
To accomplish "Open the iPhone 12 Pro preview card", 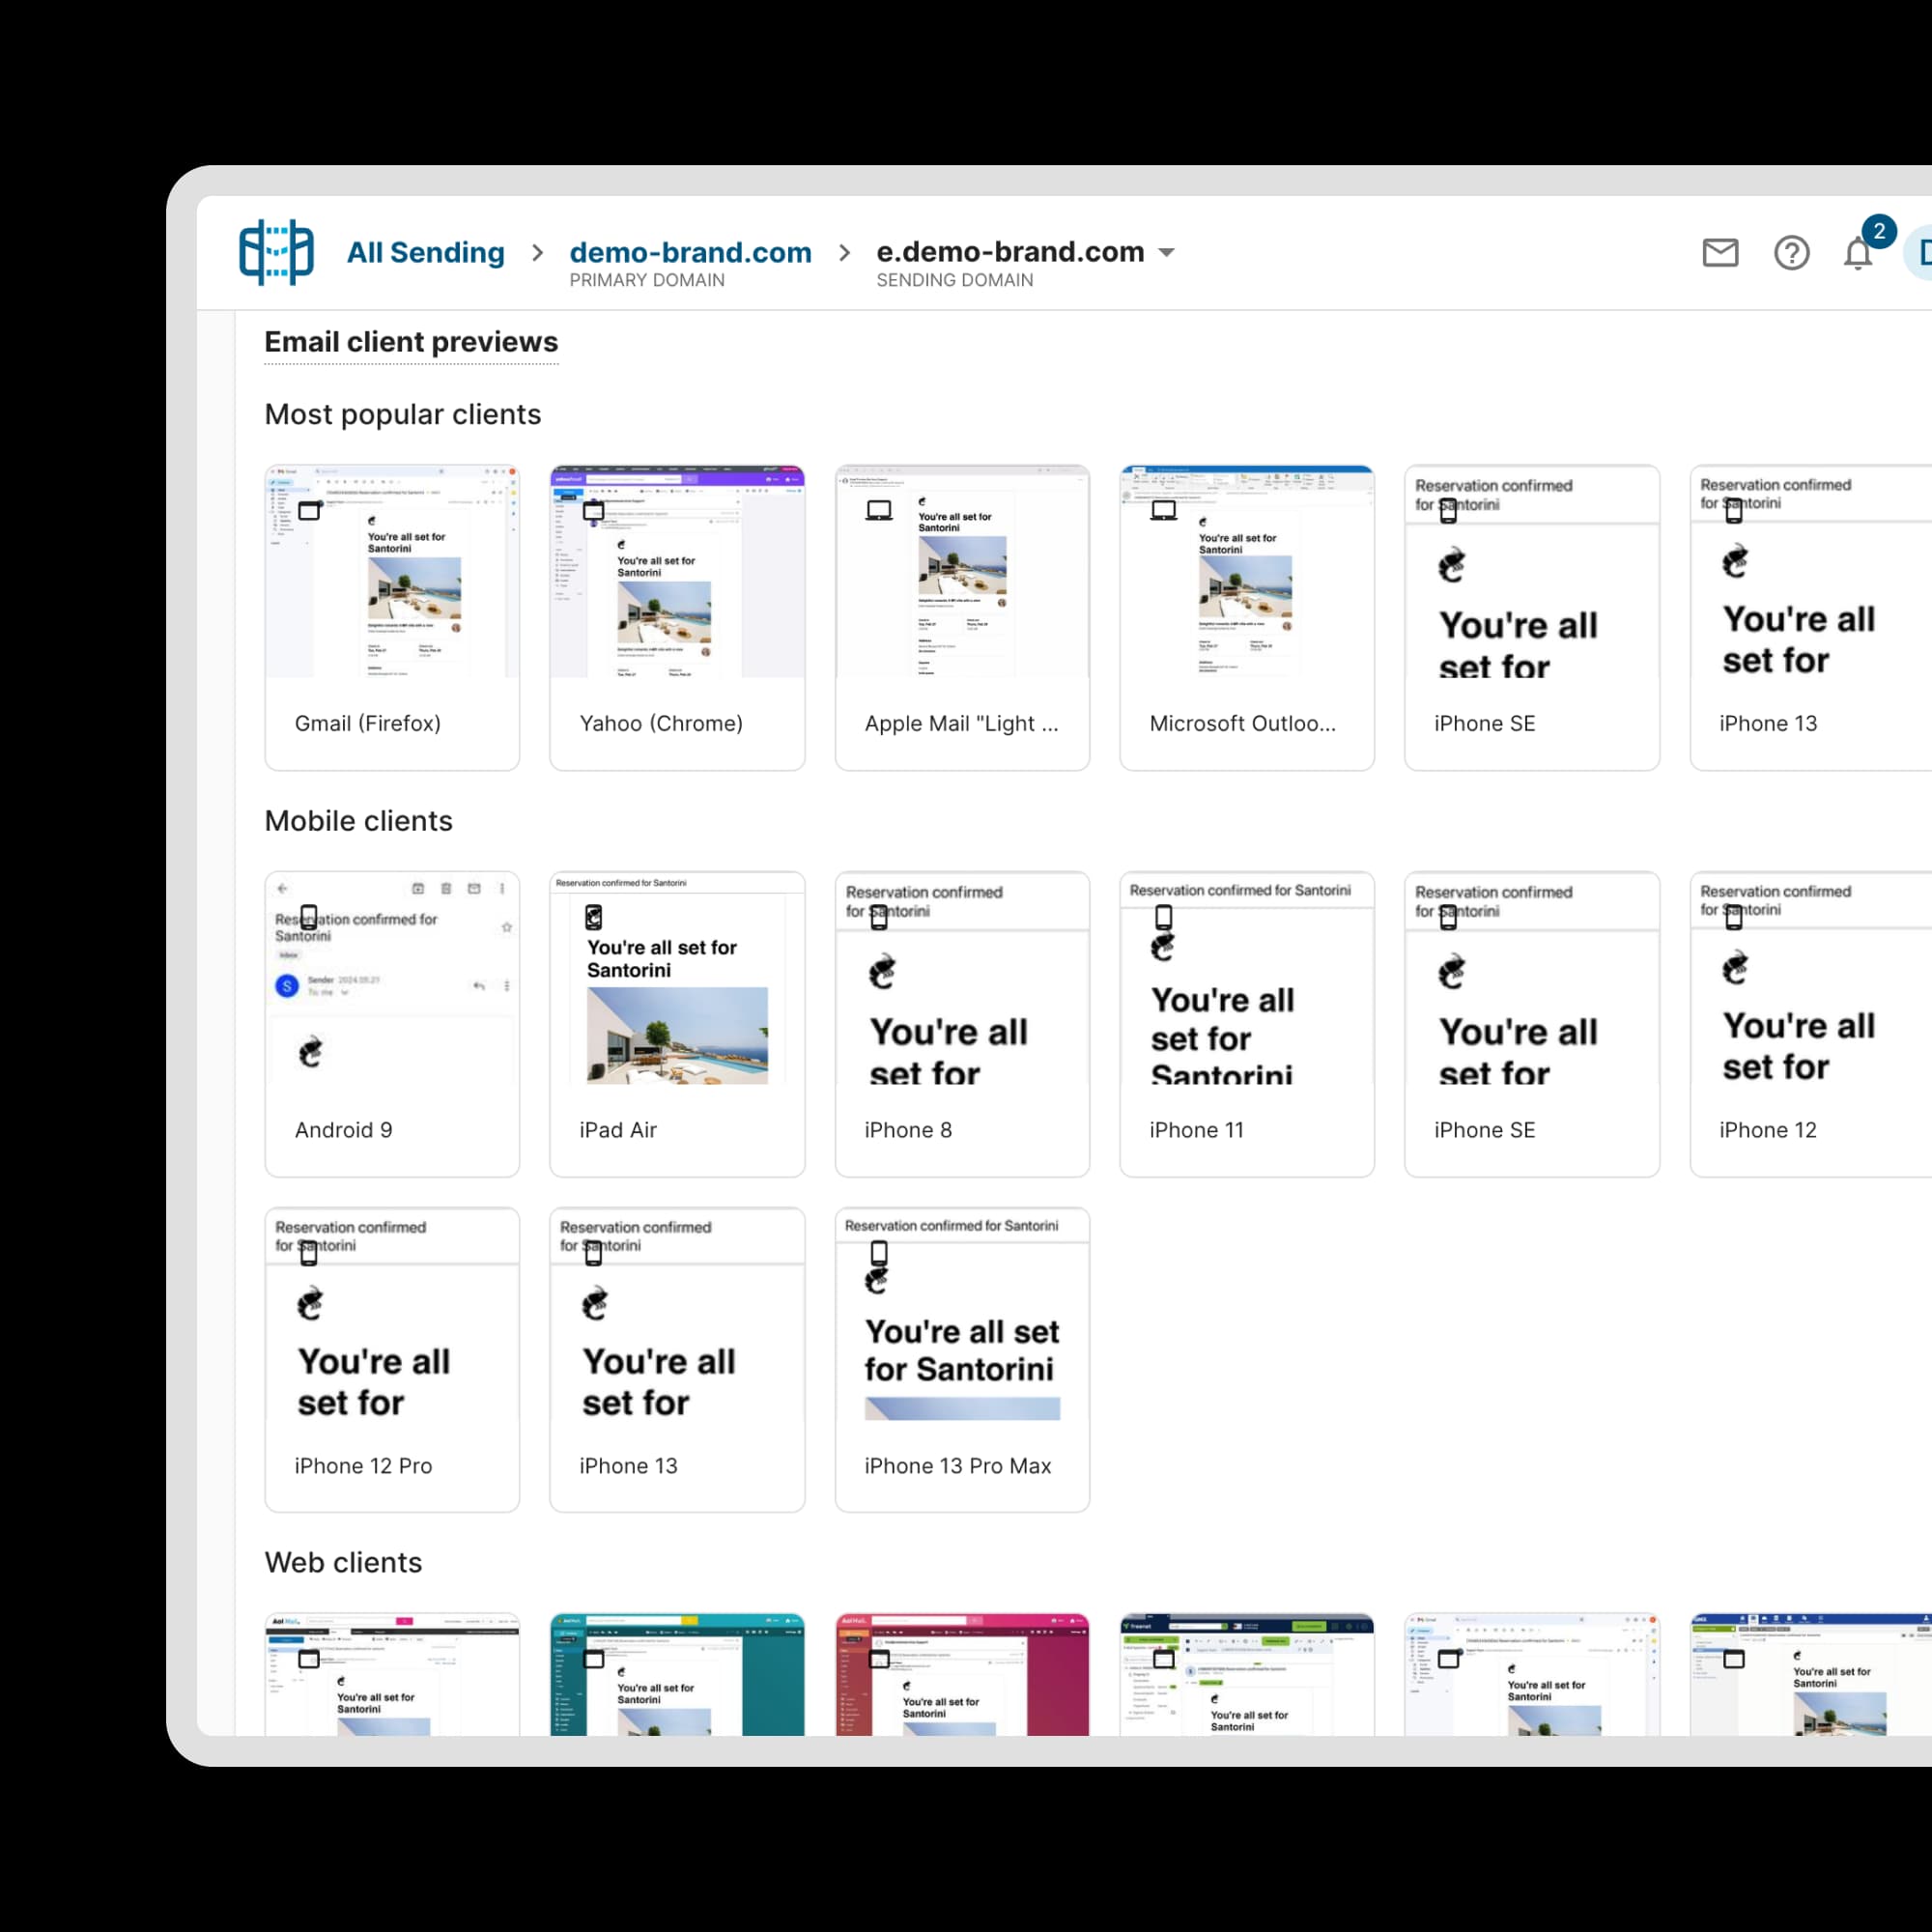I will click(x=392, y=1359).
